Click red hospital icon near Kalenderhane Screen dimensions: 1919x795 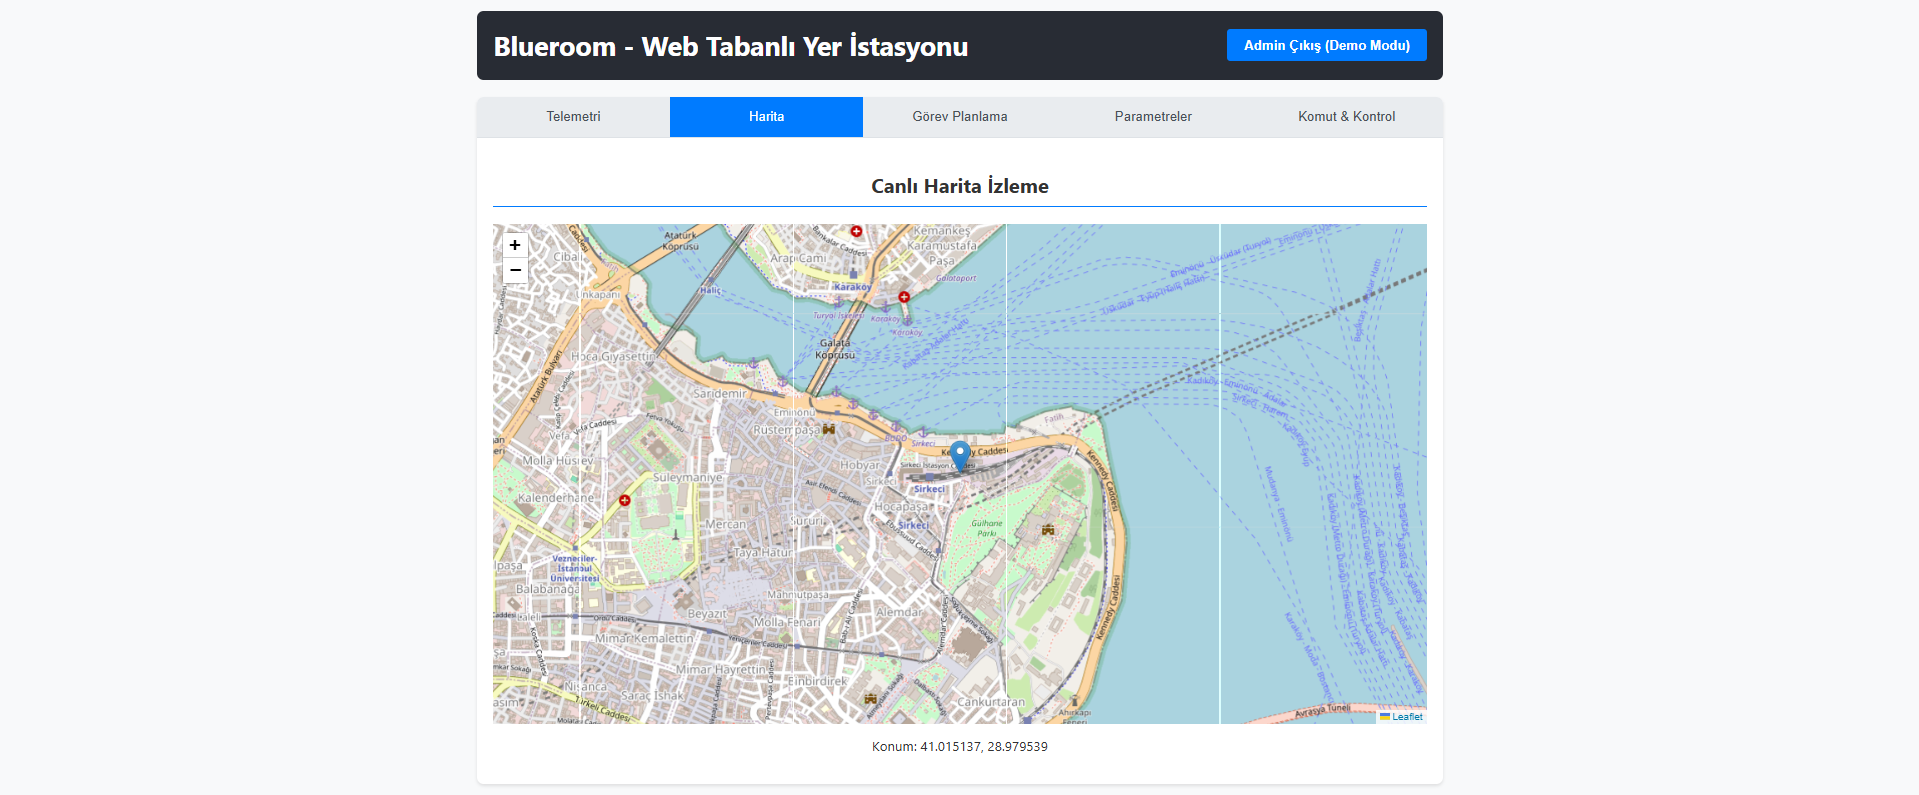tap(625, 500)
